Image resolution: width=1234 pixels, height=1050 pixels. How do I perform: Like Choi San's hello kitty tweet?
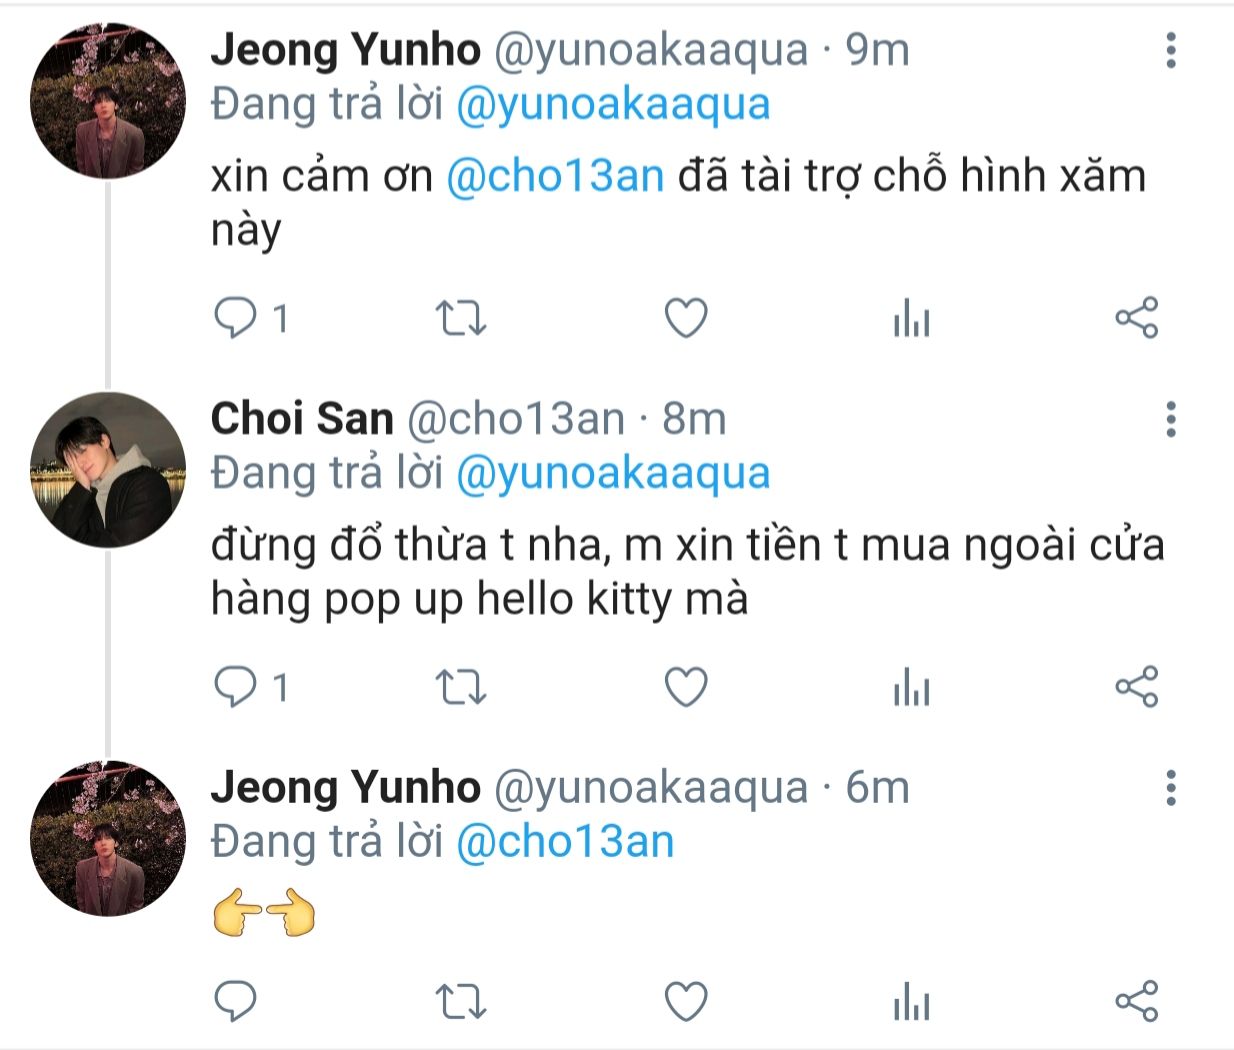coord(686,688)
